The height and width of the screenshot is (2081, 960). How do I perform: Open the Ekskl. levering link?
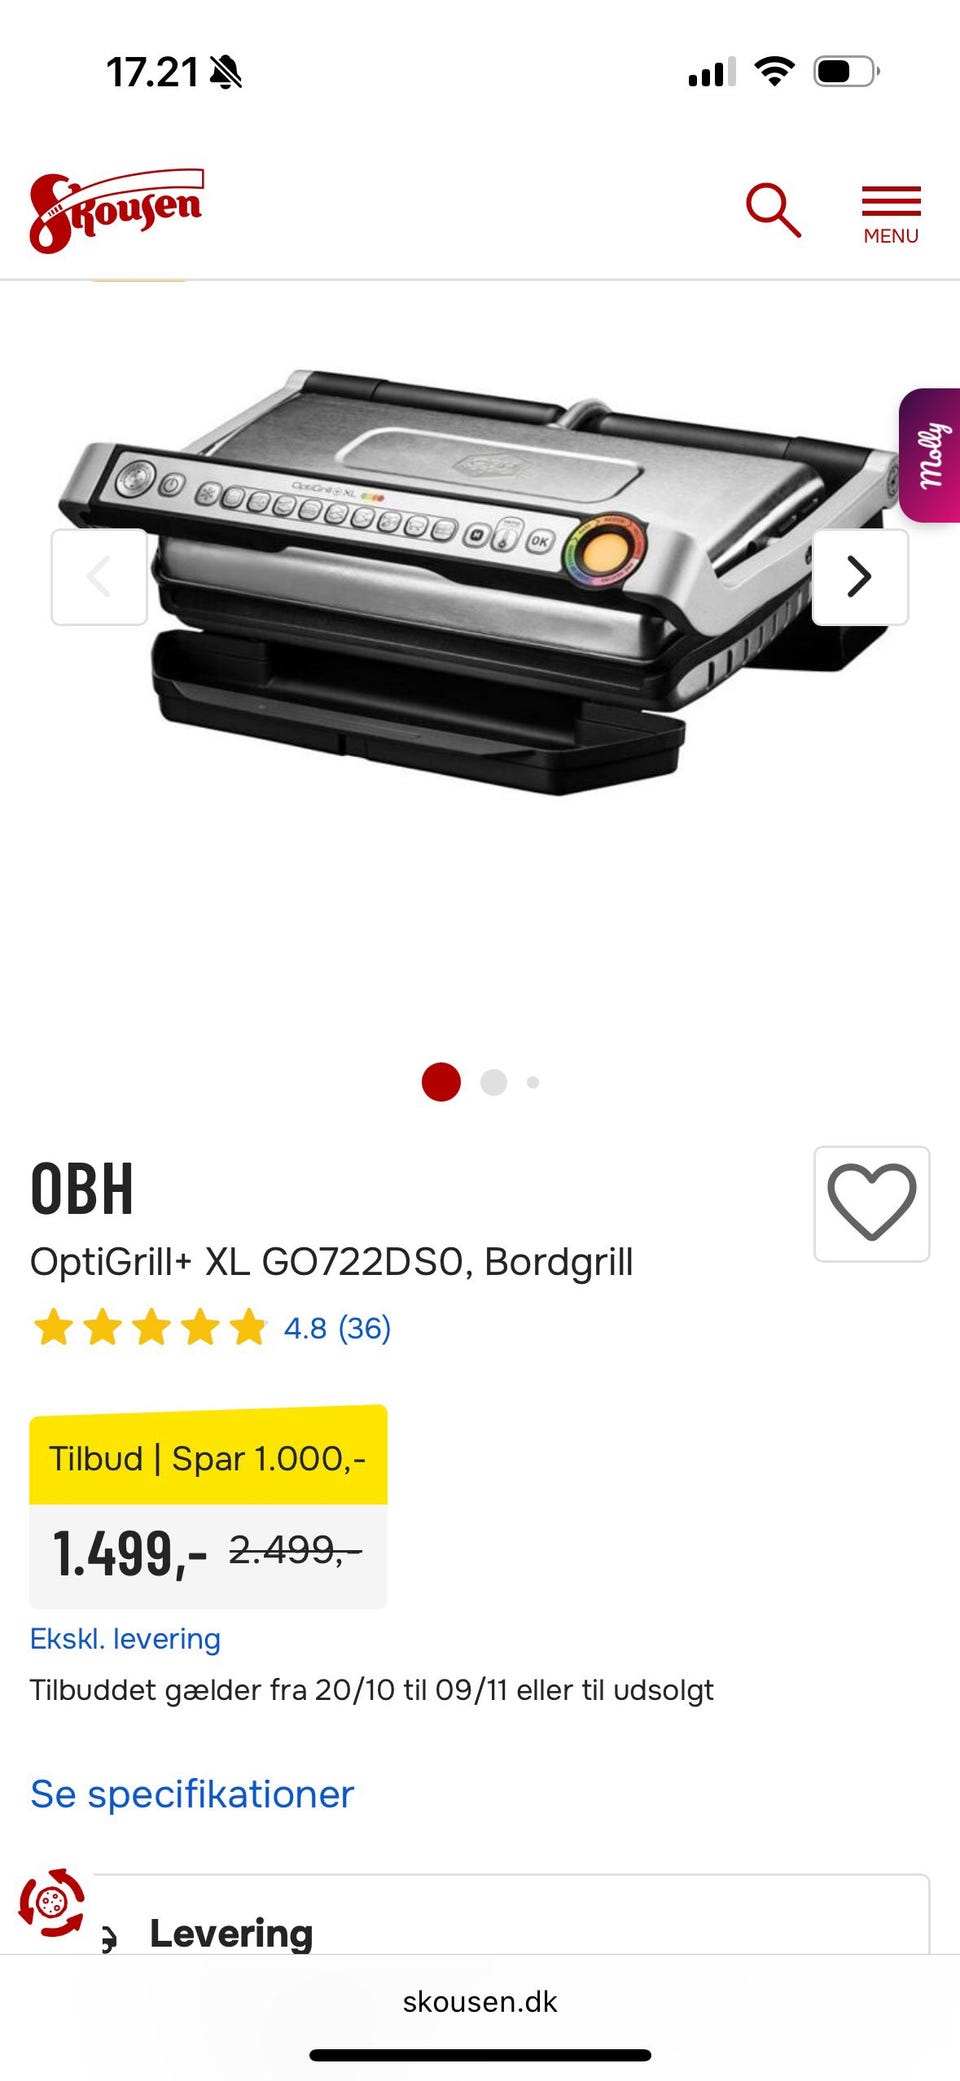(x=125, y=1639)
